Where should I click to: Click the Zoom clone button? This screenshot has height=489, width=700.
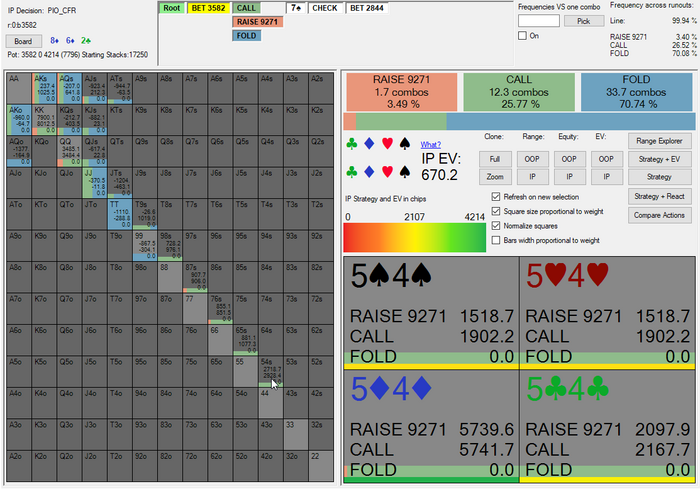(495, 177)
